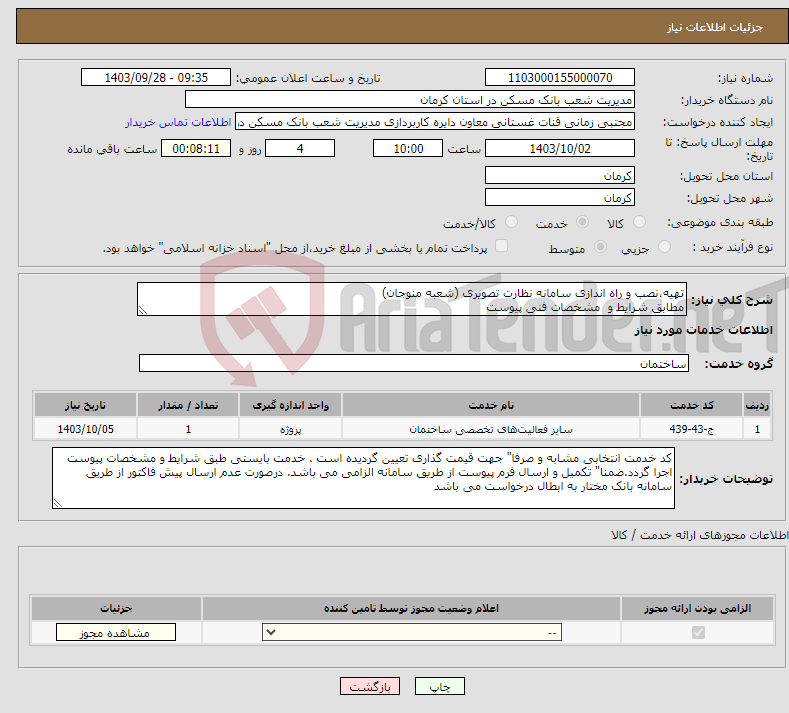Click the request creator field
This screenshot has width=789, height=713.
click(435, 122)
